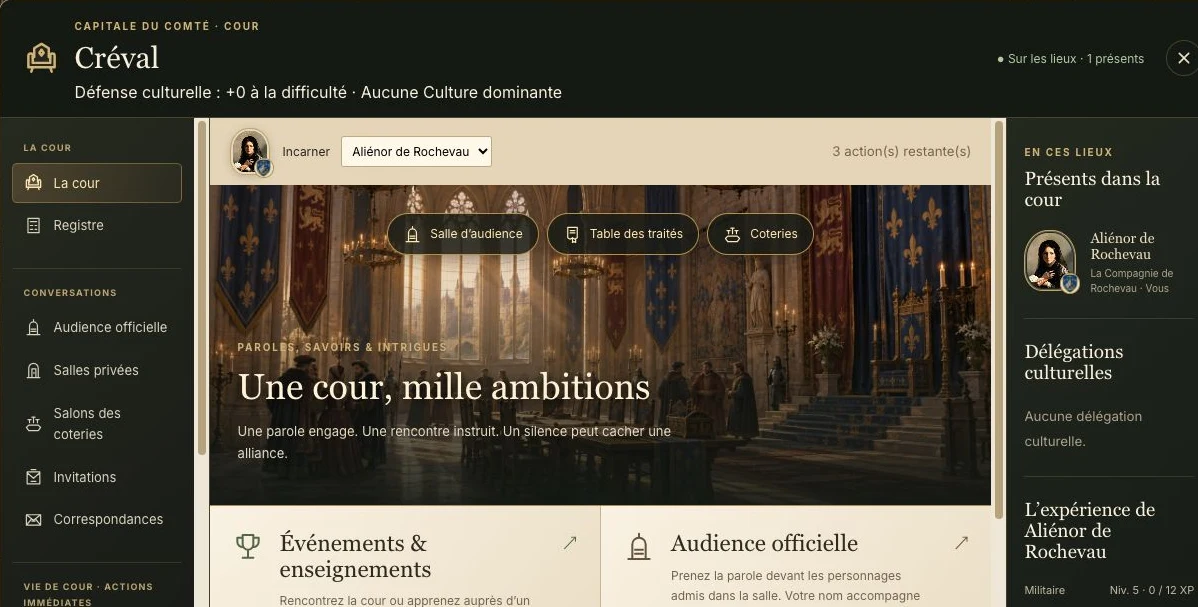Click 'La Compagnie de Rochevau · Vous' subtitle
The width and height of the screenshot is (1198, 607).
[1132, 281]
